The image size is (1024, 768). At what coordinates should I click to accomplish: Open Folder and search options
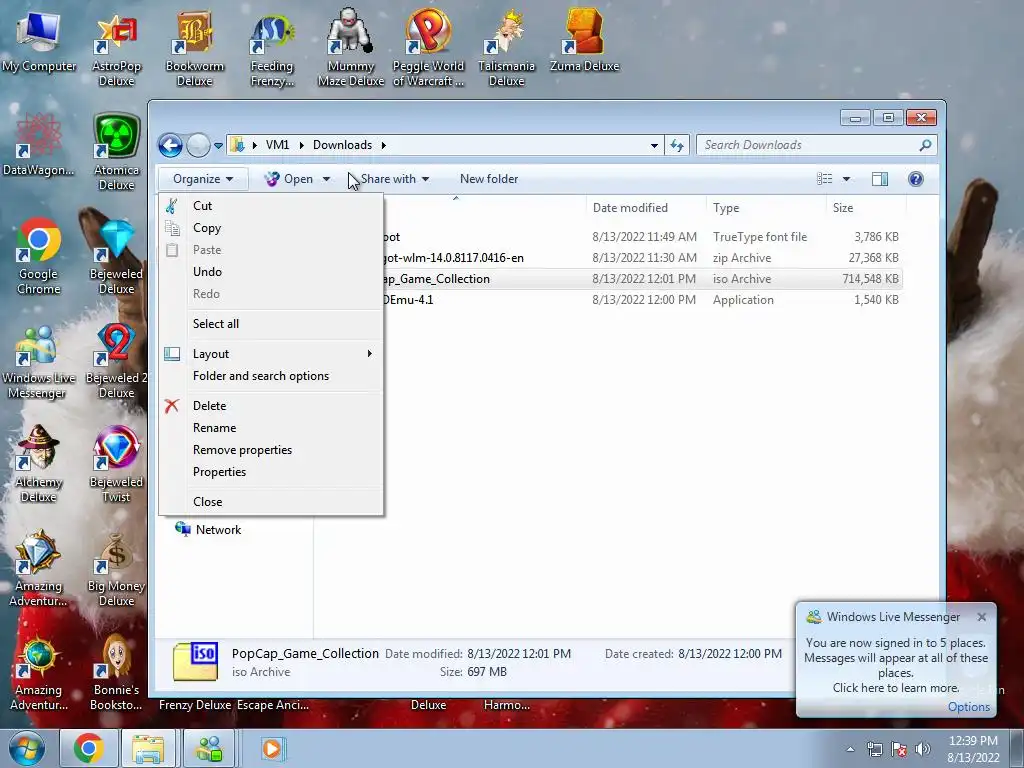[271, 376]
